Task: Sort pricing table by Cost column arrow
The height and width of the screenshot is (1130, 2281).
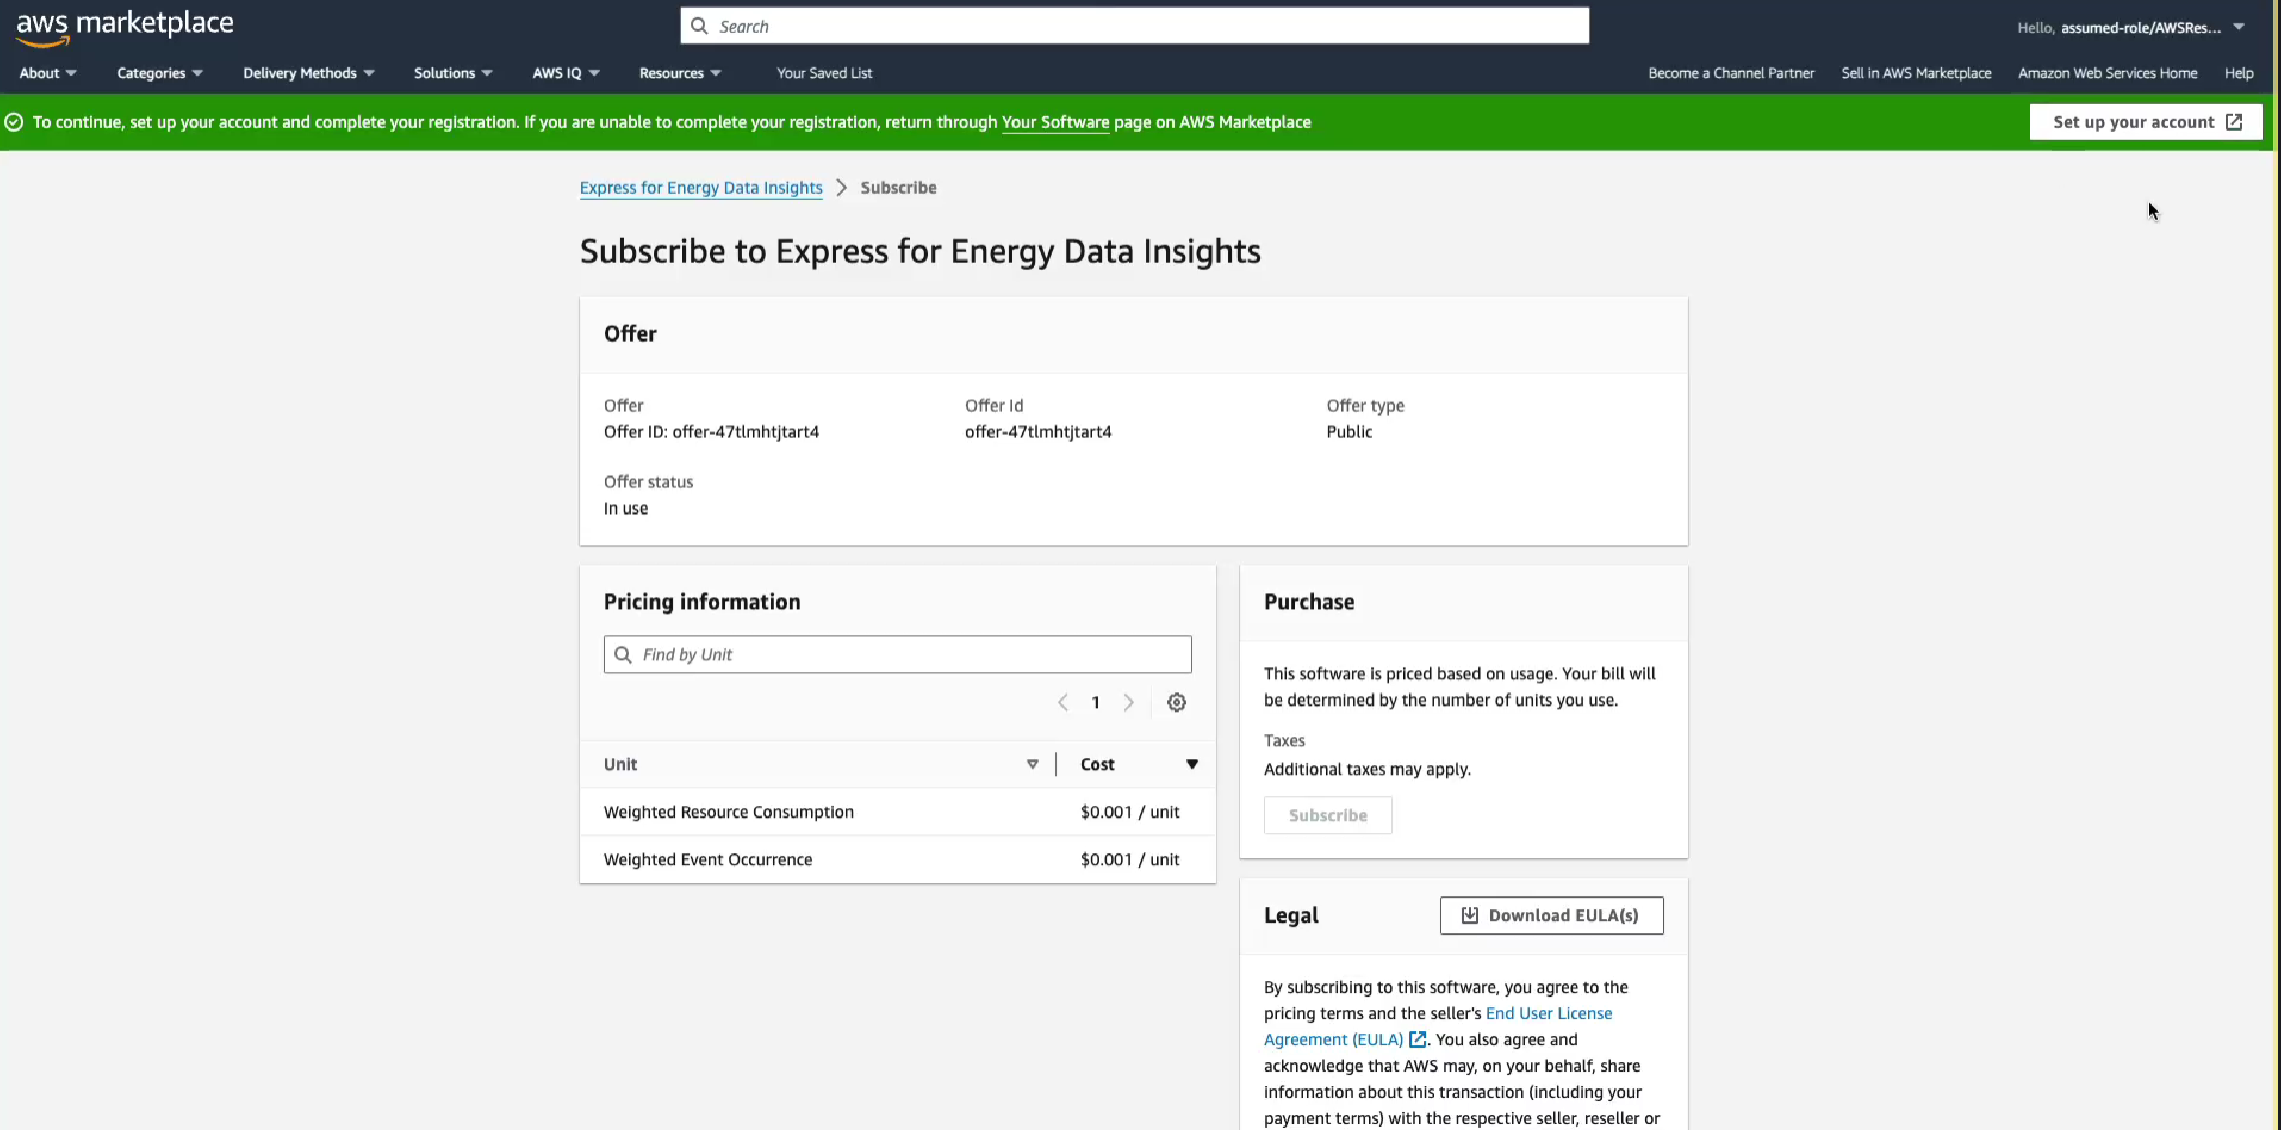Action: [1192, 764]
